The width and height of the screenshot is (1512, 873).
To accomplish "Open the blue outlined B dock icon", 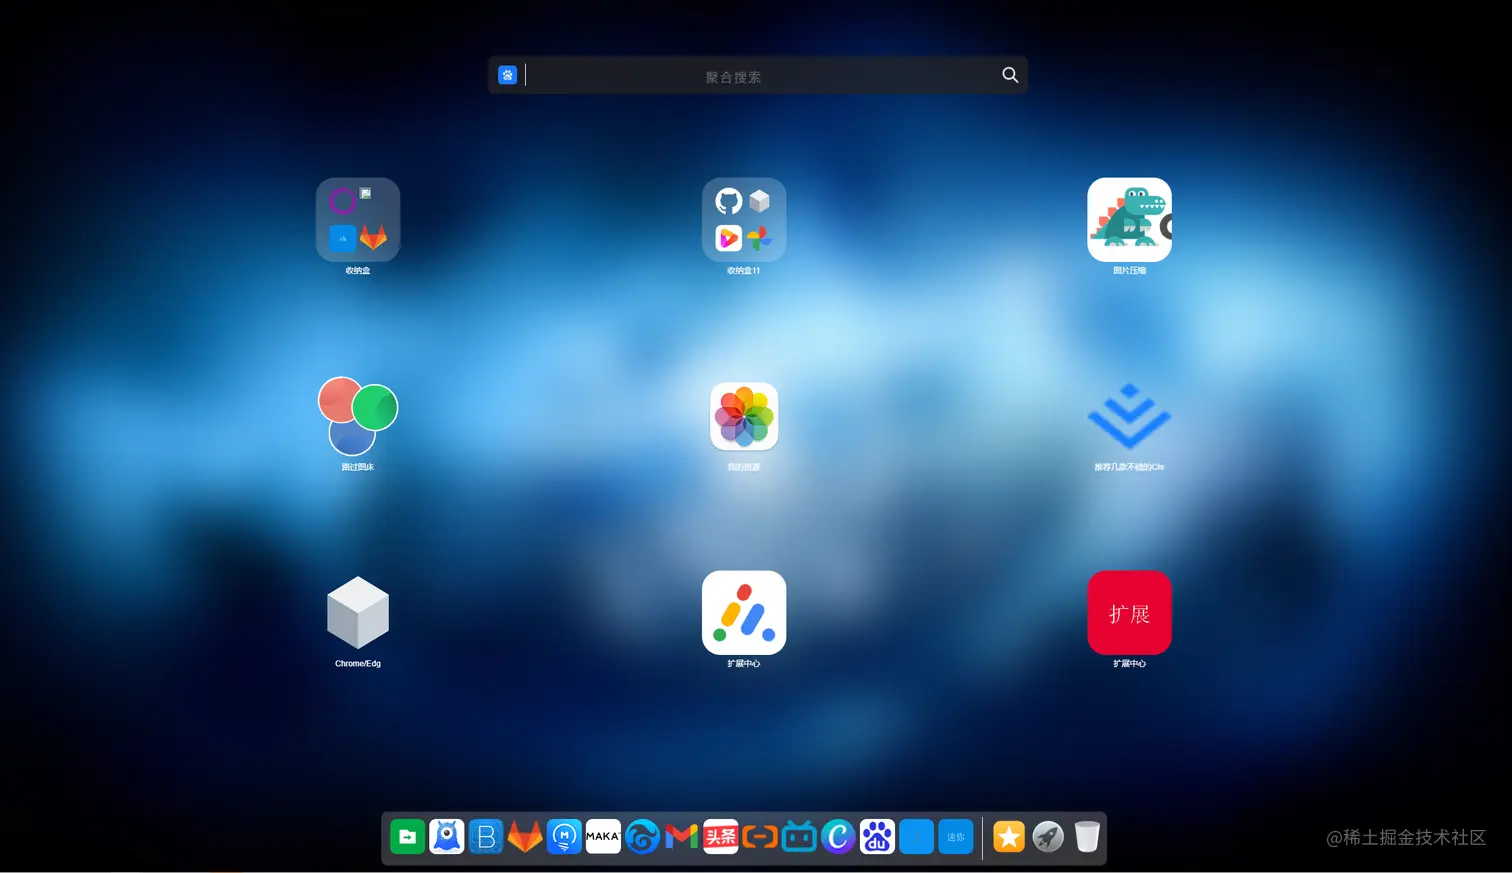I will tap(486, 837).
